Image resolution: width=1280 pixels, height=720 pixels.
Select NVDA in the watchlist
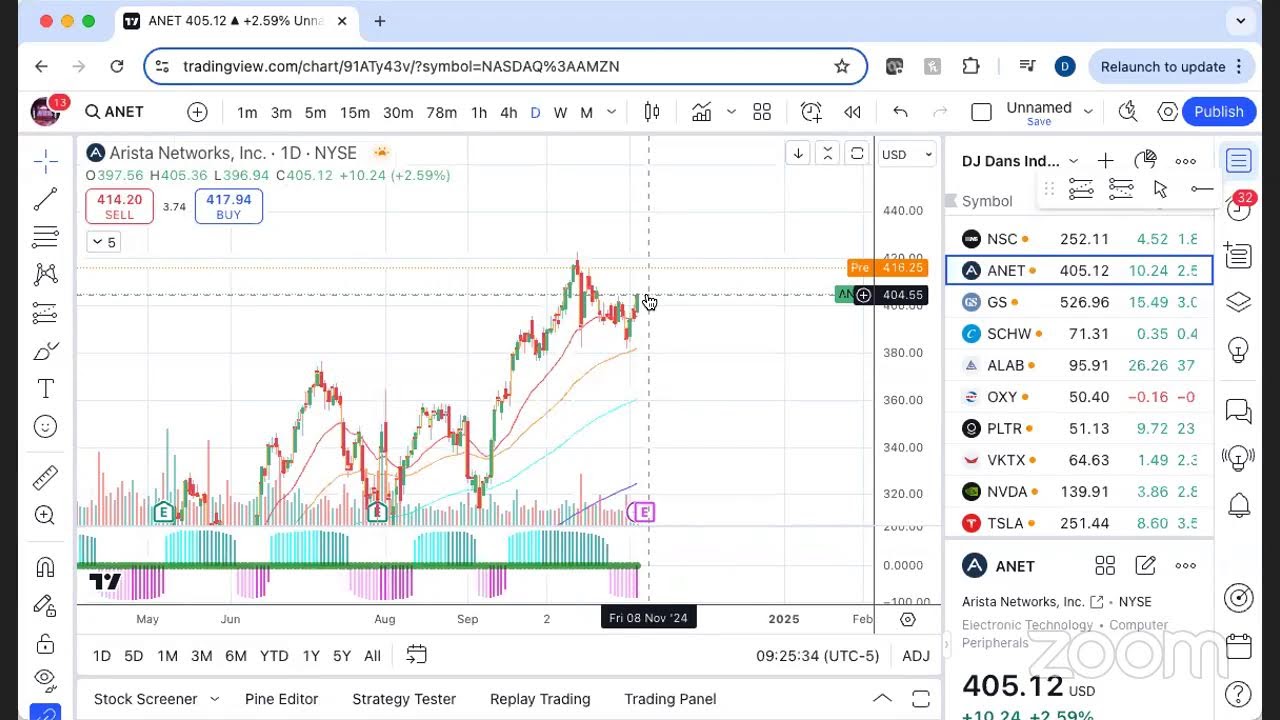click(x=1079, y=492)
